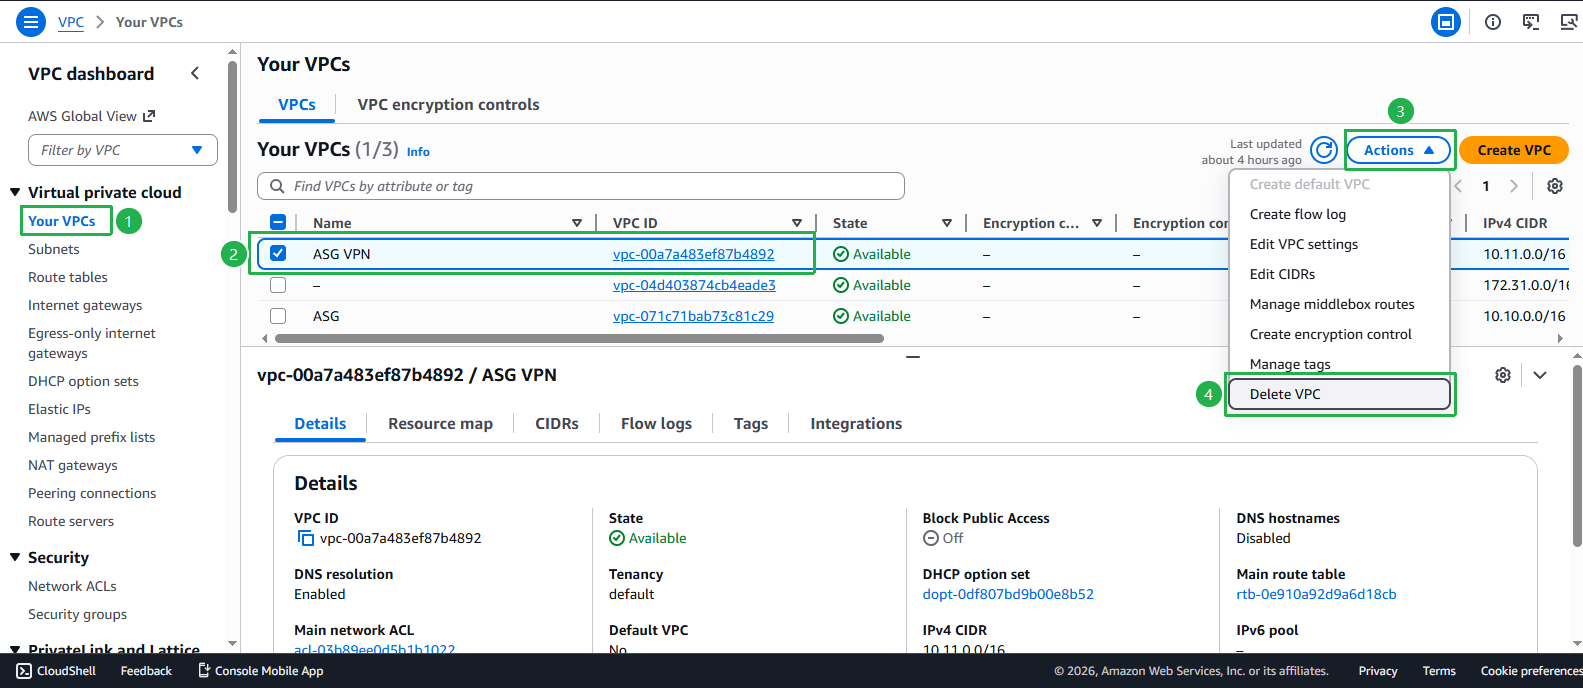Open table preferences gear icon
Screen dimensions: 1583x688
coord(1555,186)
